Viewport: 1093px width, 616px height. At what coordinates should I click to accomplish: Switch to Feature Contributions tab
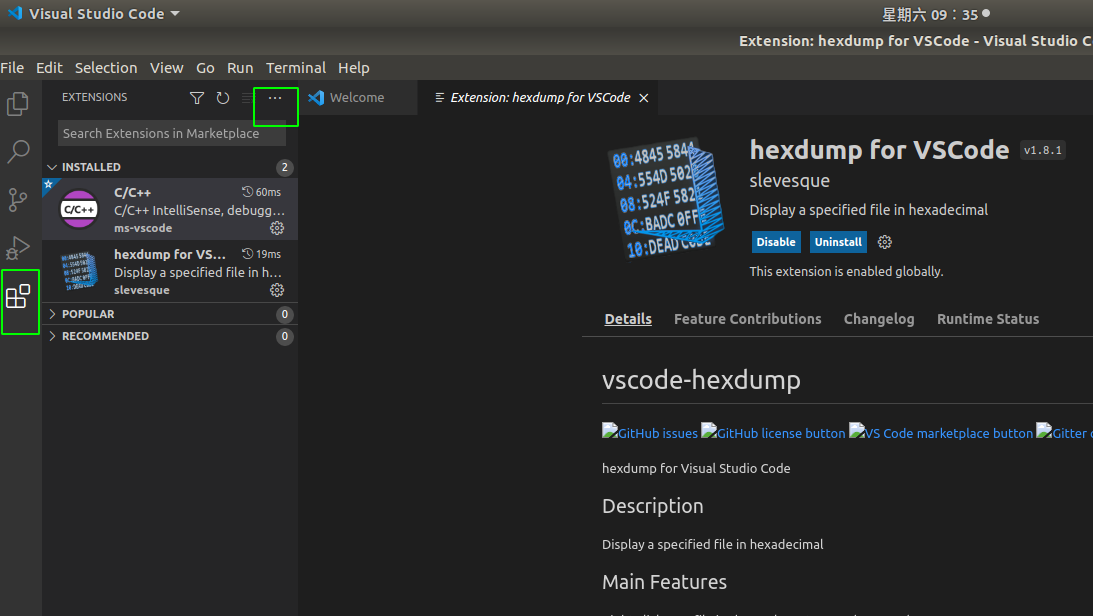click(747, 319)
